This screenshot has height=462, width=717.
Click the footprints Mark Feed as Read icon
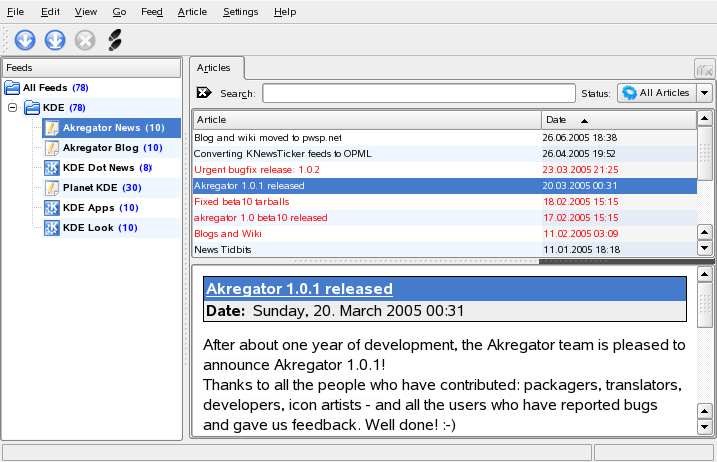click(114, 41)
